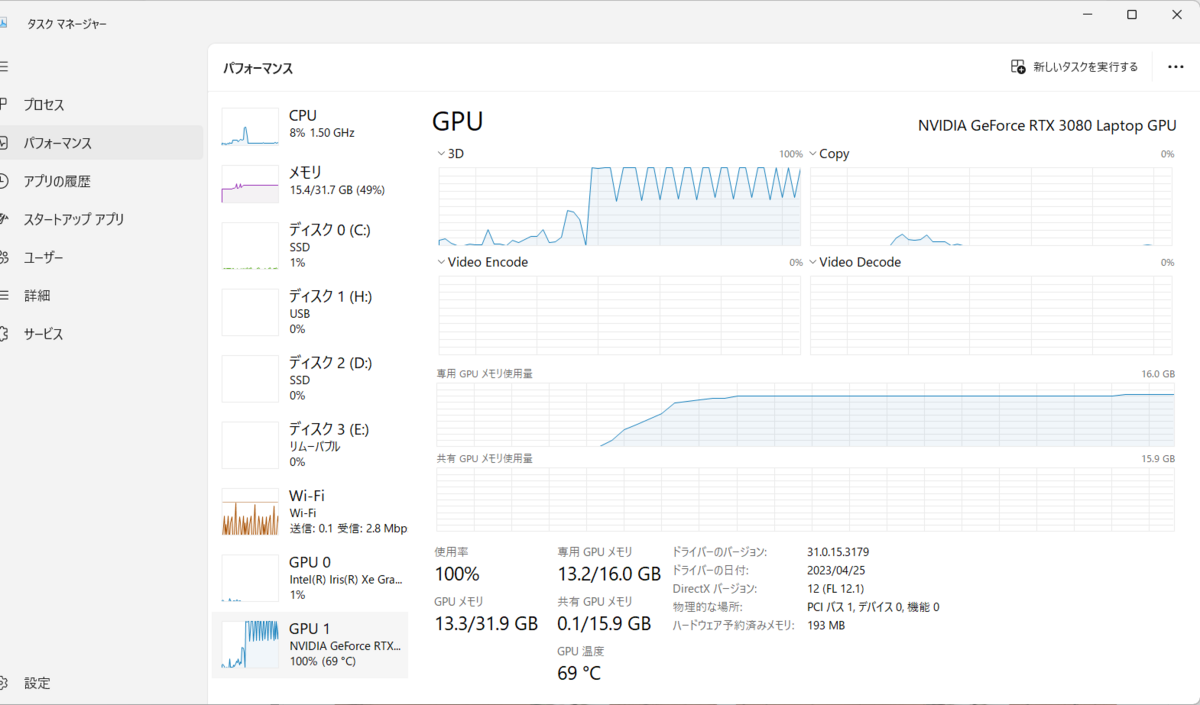Screen dimensions: 1200x705
Task: Open the three-dot more options menu
Action: [x=1175, y=67]
